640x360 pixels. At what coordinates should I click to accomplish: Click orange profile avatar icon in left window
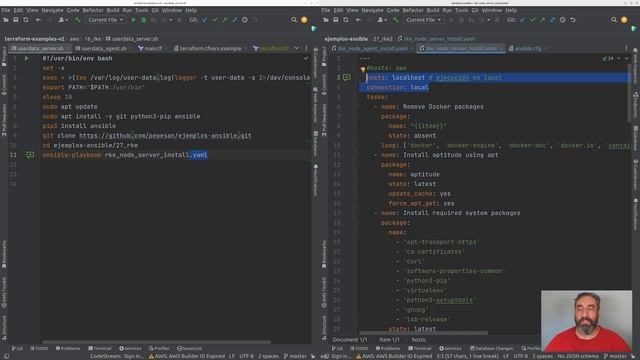point(304,20)
